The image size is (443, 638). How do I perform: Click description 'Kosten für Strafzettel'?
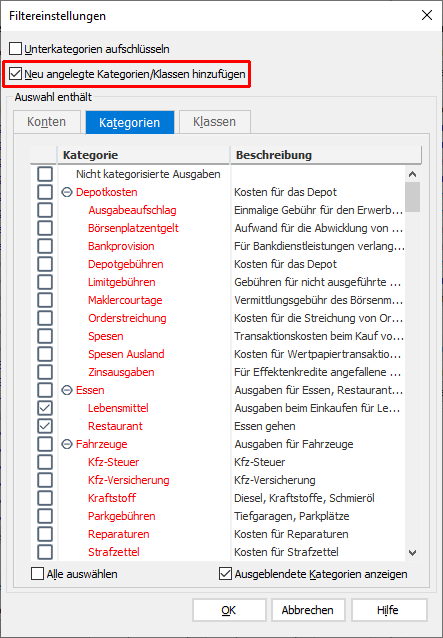(x=286, y=552)
